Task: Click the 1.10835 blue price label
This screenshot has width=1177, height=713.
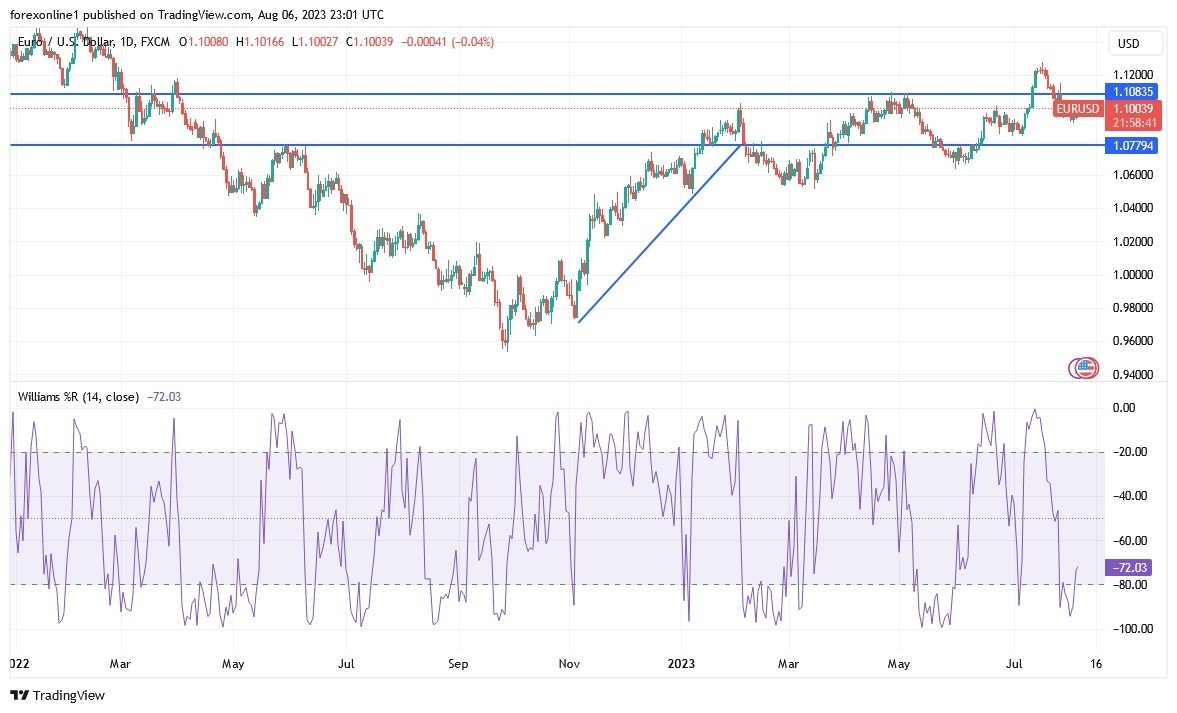Action: tap(1132, 92)
